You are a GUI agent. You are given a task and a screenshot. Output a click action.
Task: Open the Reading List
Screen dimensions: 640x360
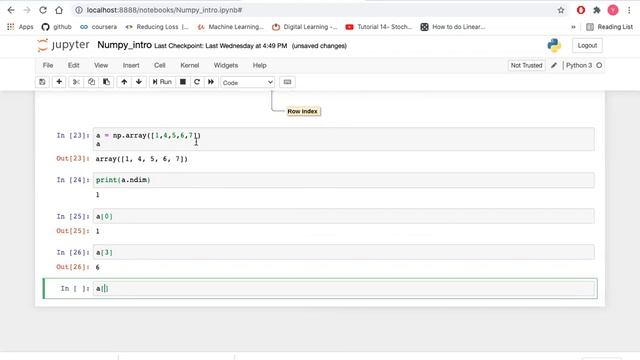609,27
